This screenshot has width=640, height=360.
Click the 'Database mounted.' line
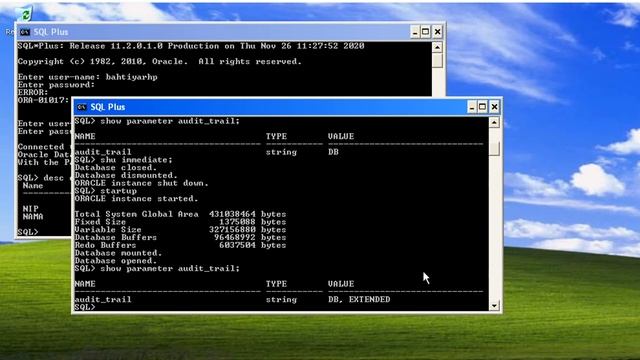[118, 253]
